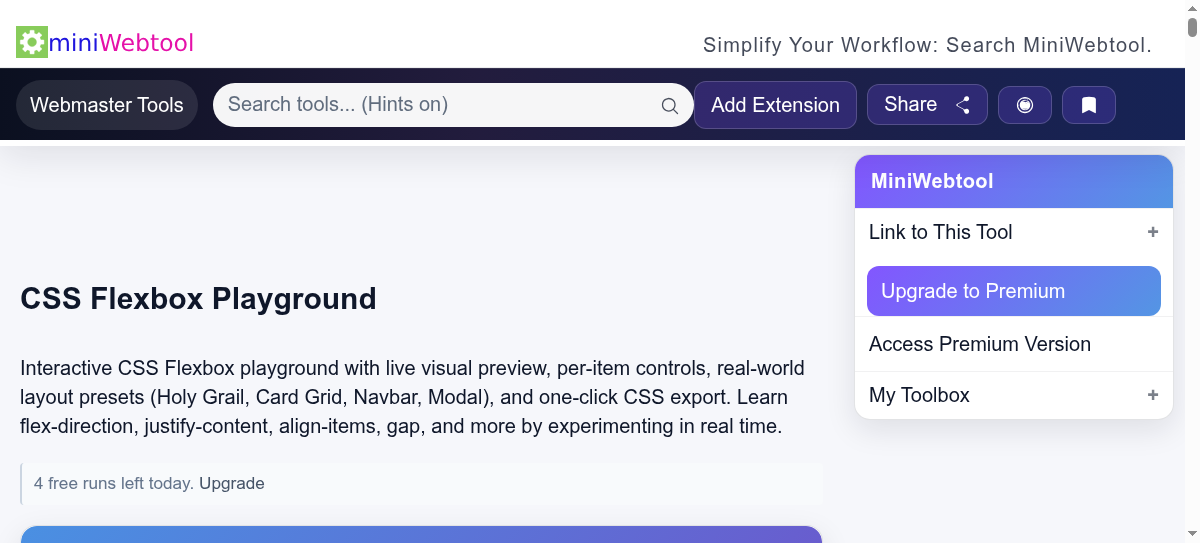Viewport: 1200px width, 543px height.
Task: Click the Share button label
Action: click(x=910, y=105)
